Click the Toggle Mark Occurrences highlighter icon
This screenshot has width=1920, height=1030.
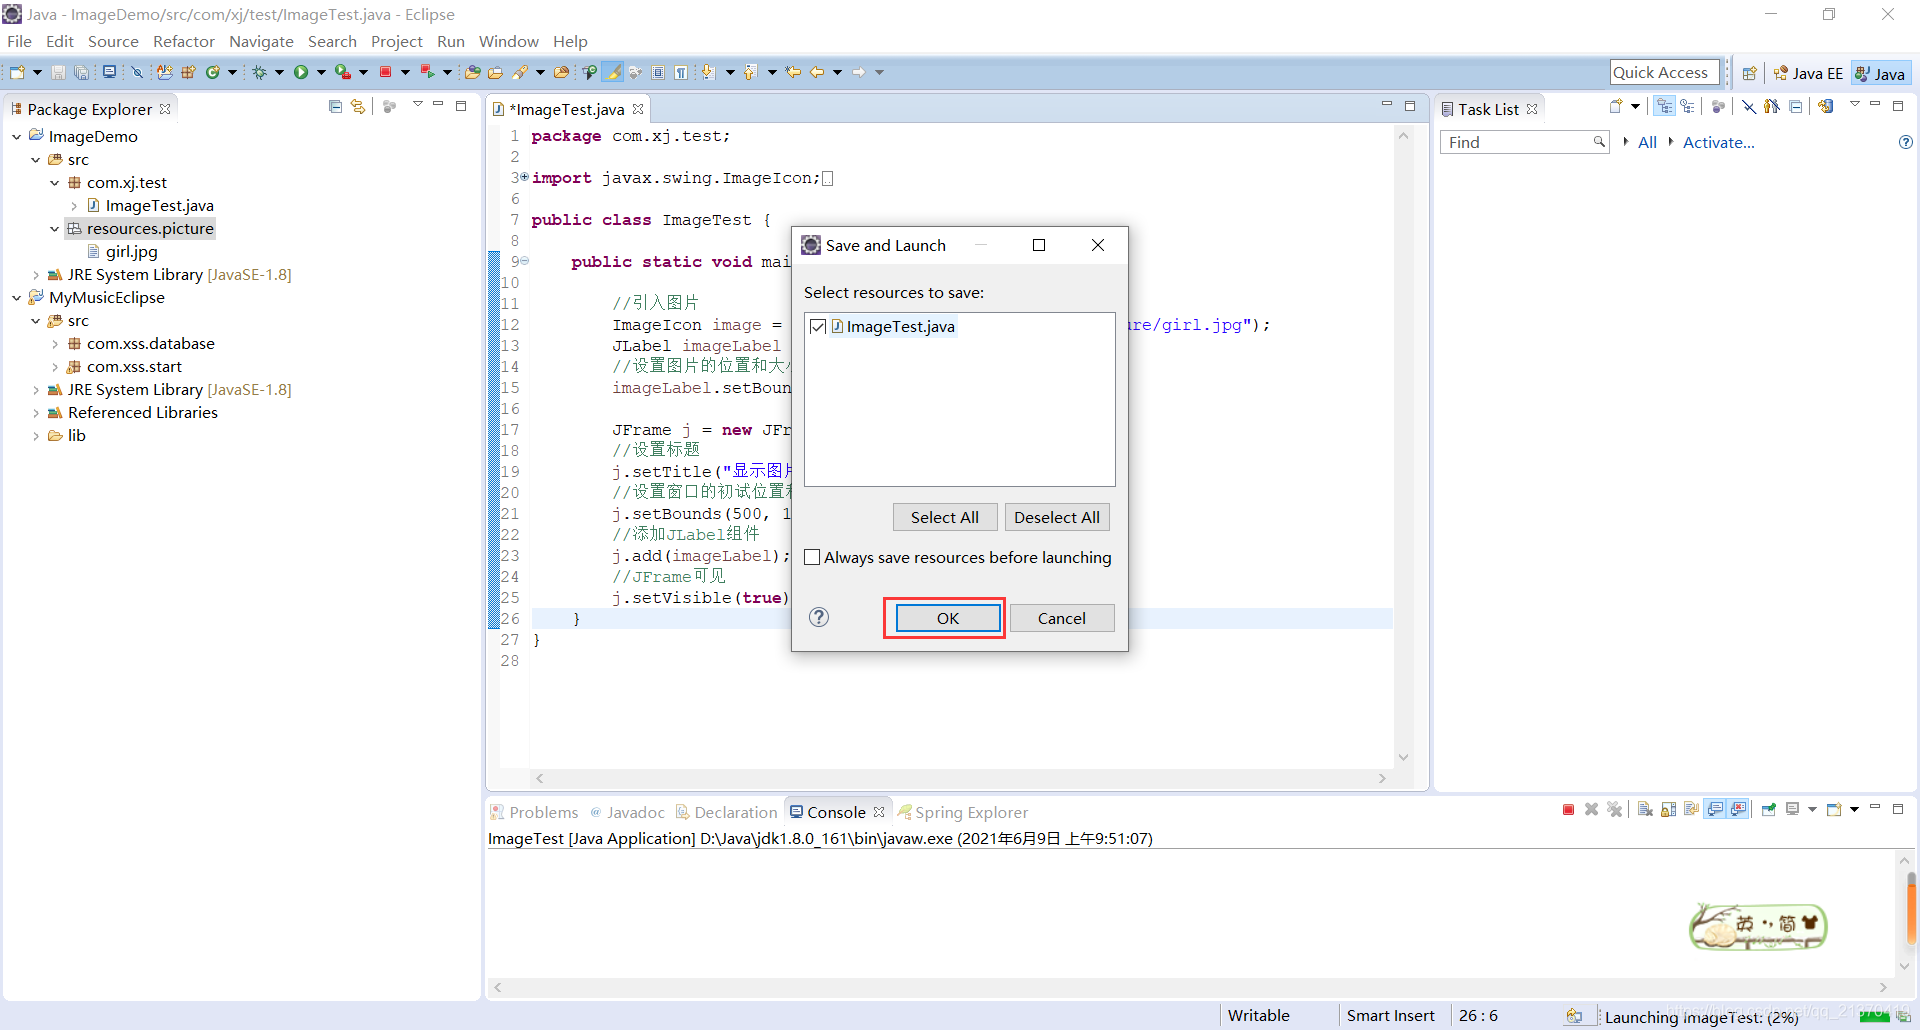pos(613,72)
